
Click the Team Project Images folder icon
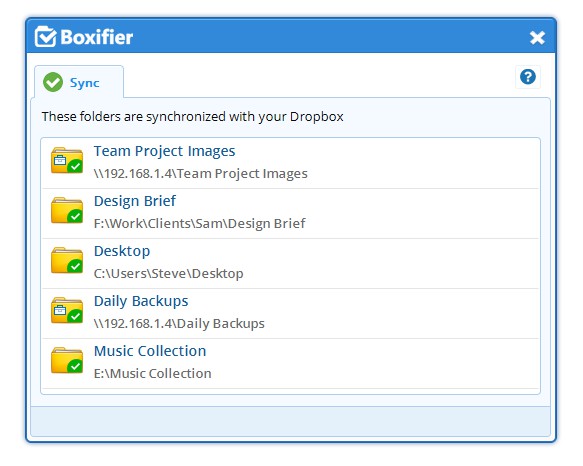click(67, 160)
